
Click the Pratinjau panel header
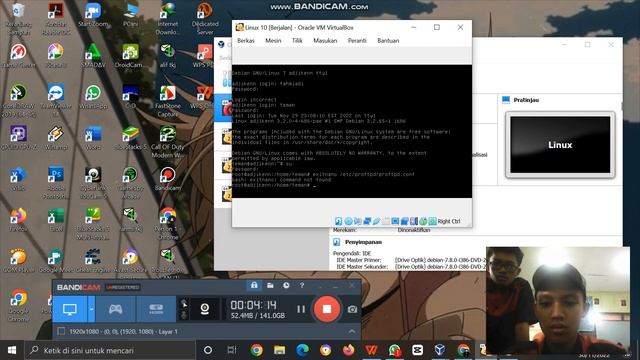point(526,100)
